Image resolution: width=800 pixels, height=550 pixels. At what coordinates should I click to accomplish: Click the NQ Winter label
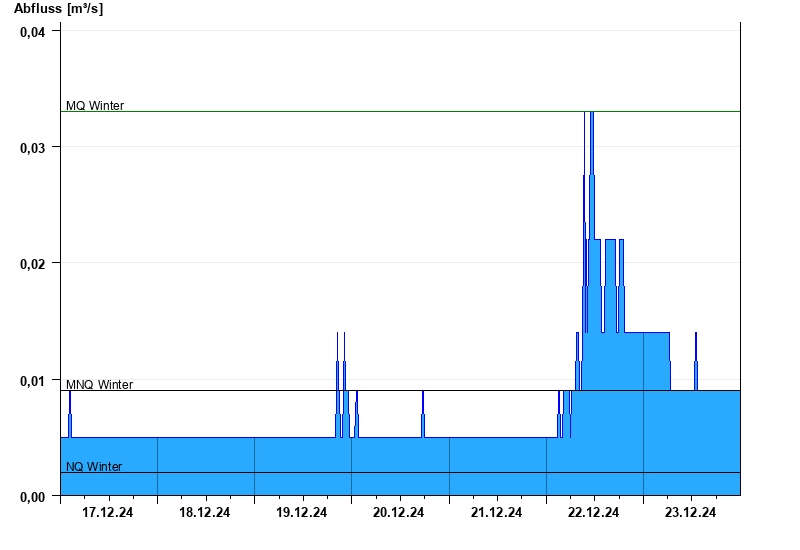pos(94,466)
